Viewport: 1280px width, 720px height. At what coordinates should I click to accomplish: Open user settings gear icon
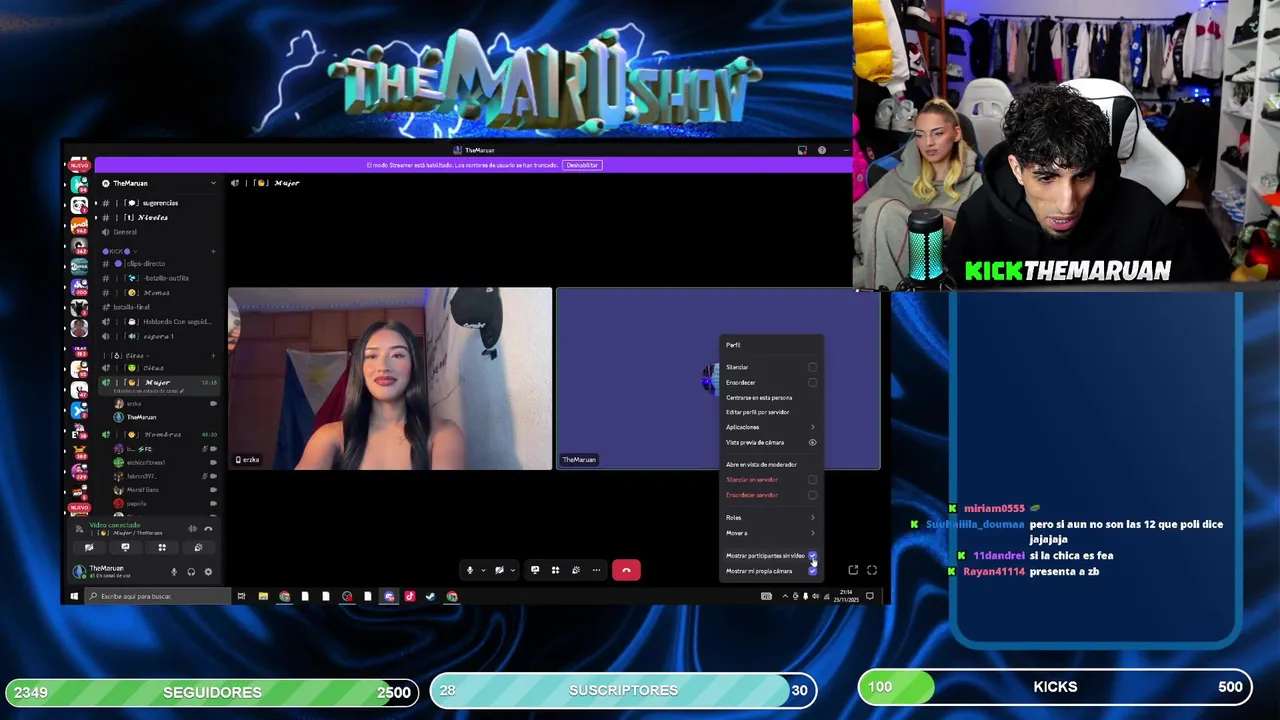(208, 572)
